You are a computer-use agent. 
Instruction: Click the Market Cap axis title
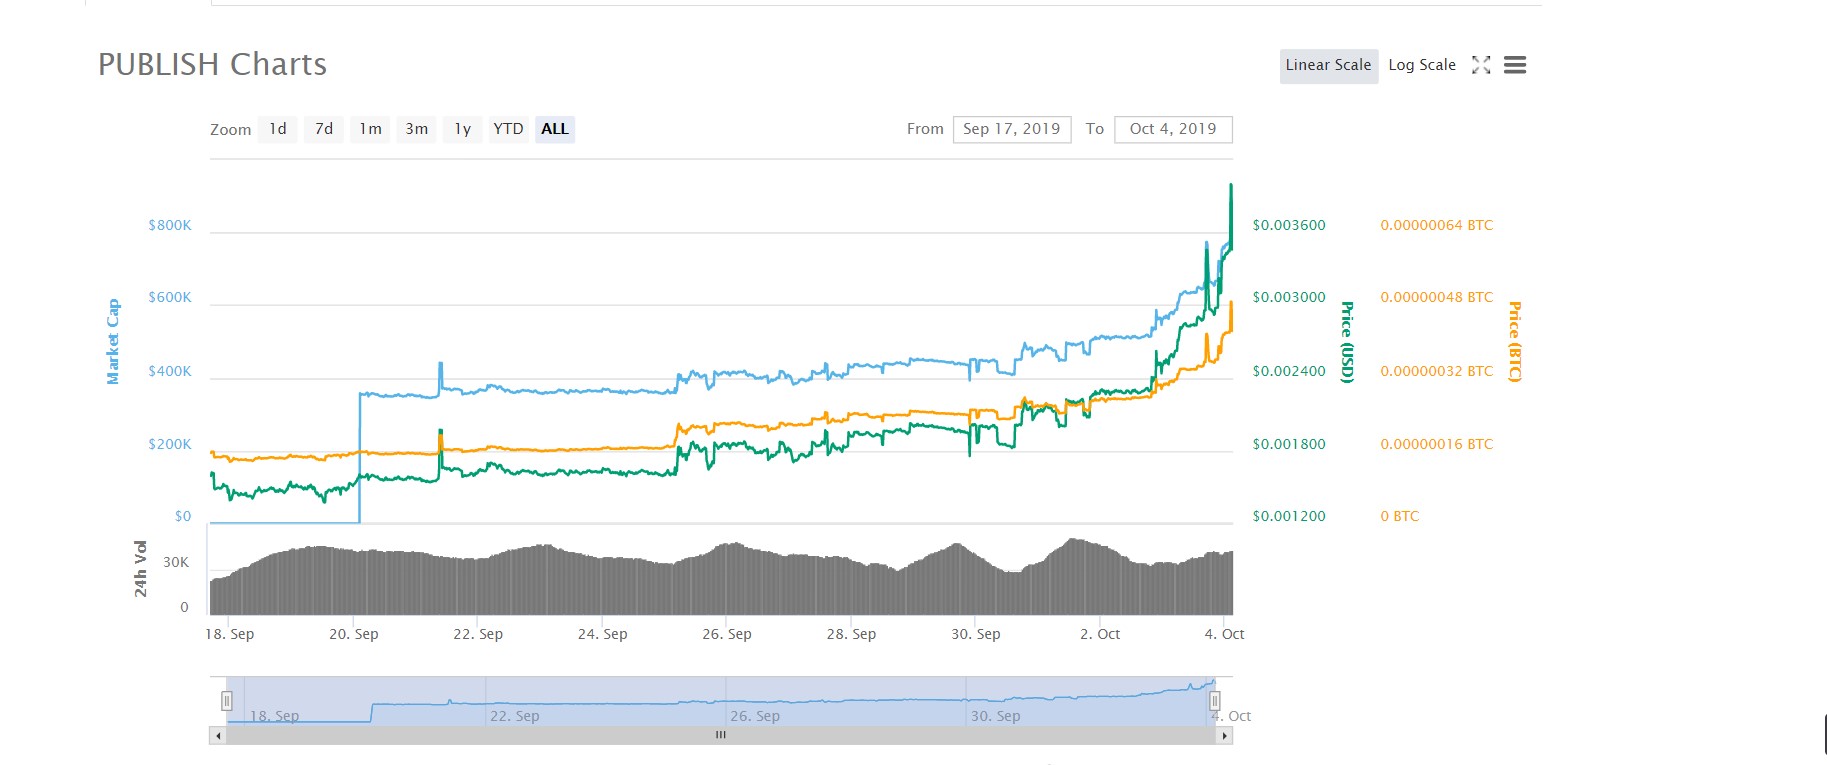pyautogui.click(x=113, y=341)
